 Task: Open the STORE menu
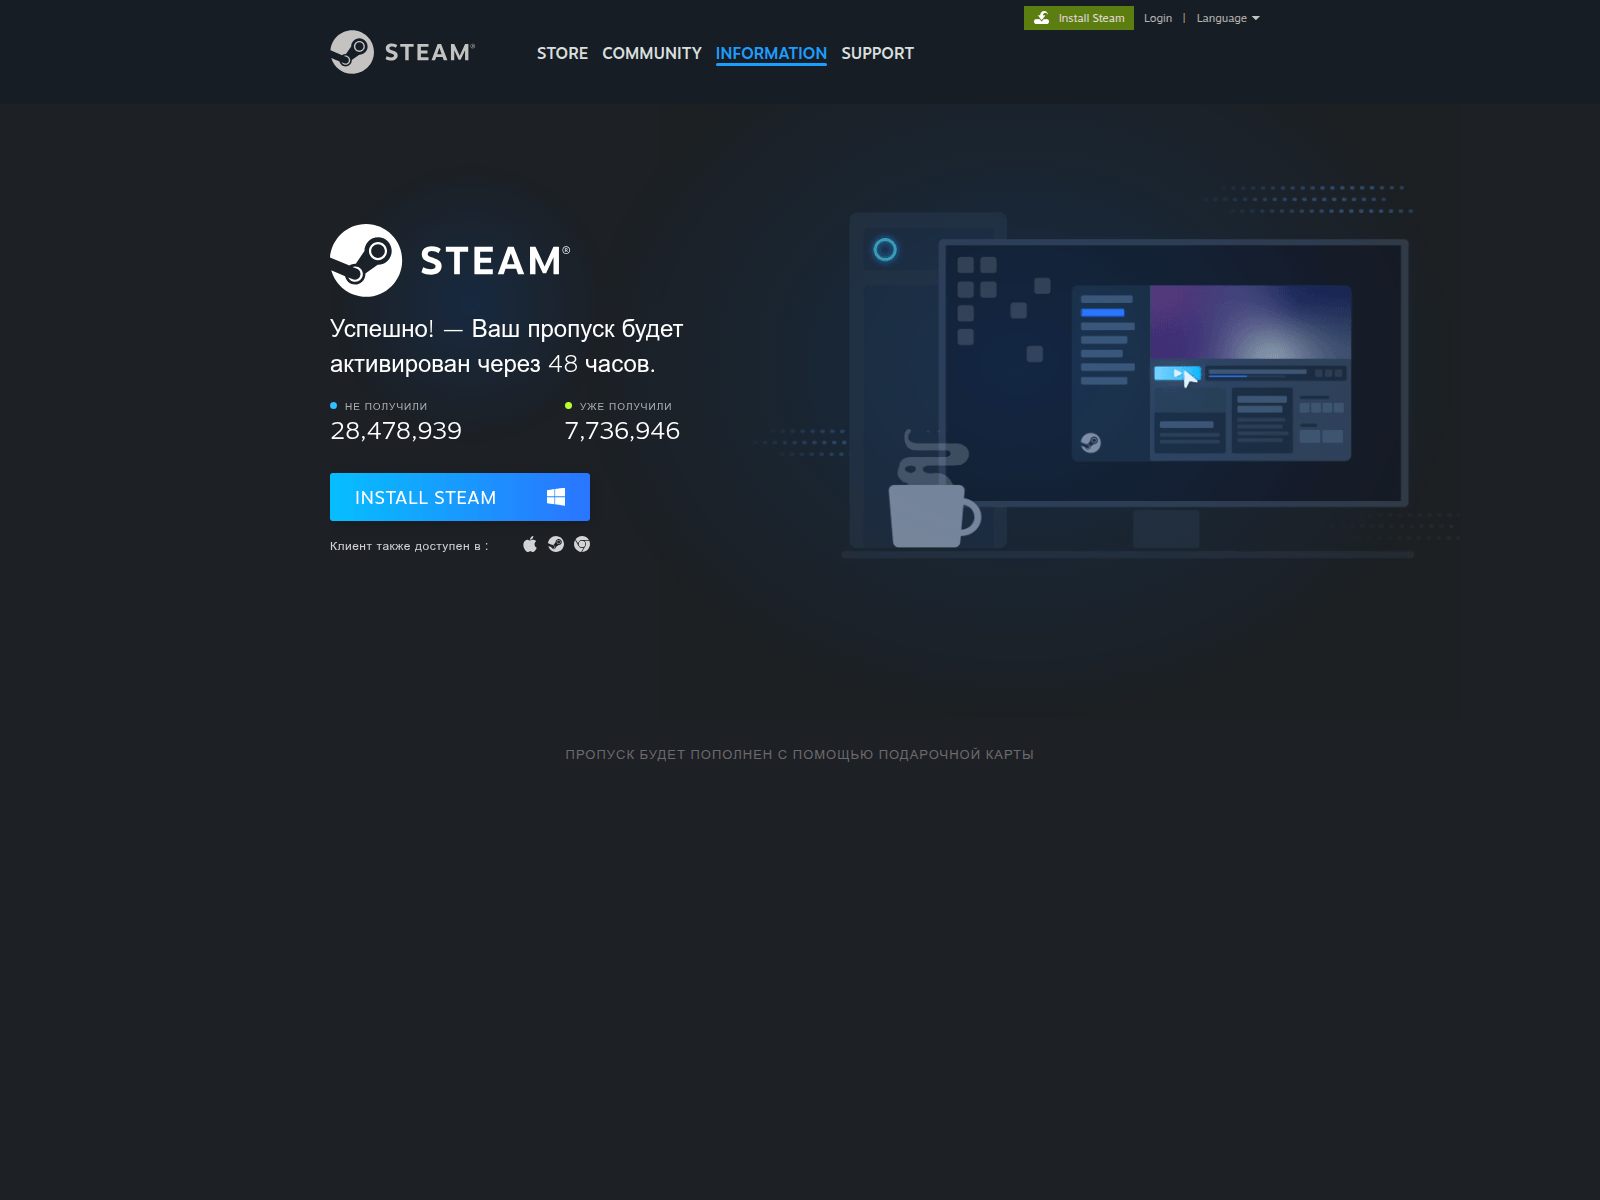click(562, 53)
